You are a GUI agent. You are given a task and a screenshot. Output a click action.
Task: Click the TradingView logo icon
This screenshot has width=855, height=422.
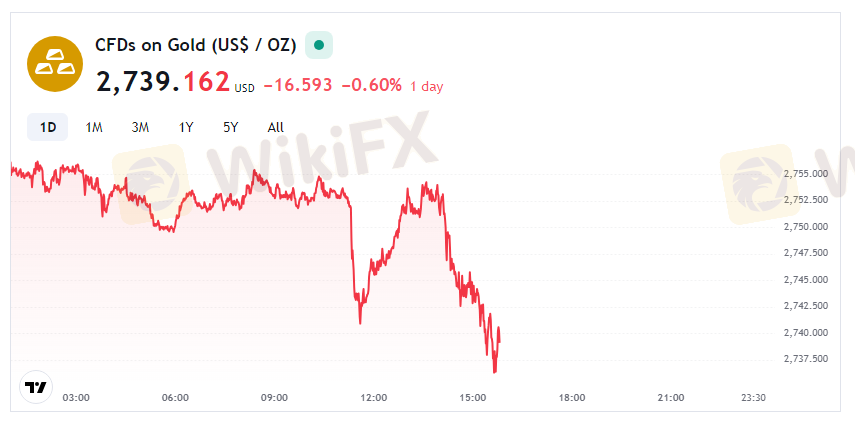point(35,387)
